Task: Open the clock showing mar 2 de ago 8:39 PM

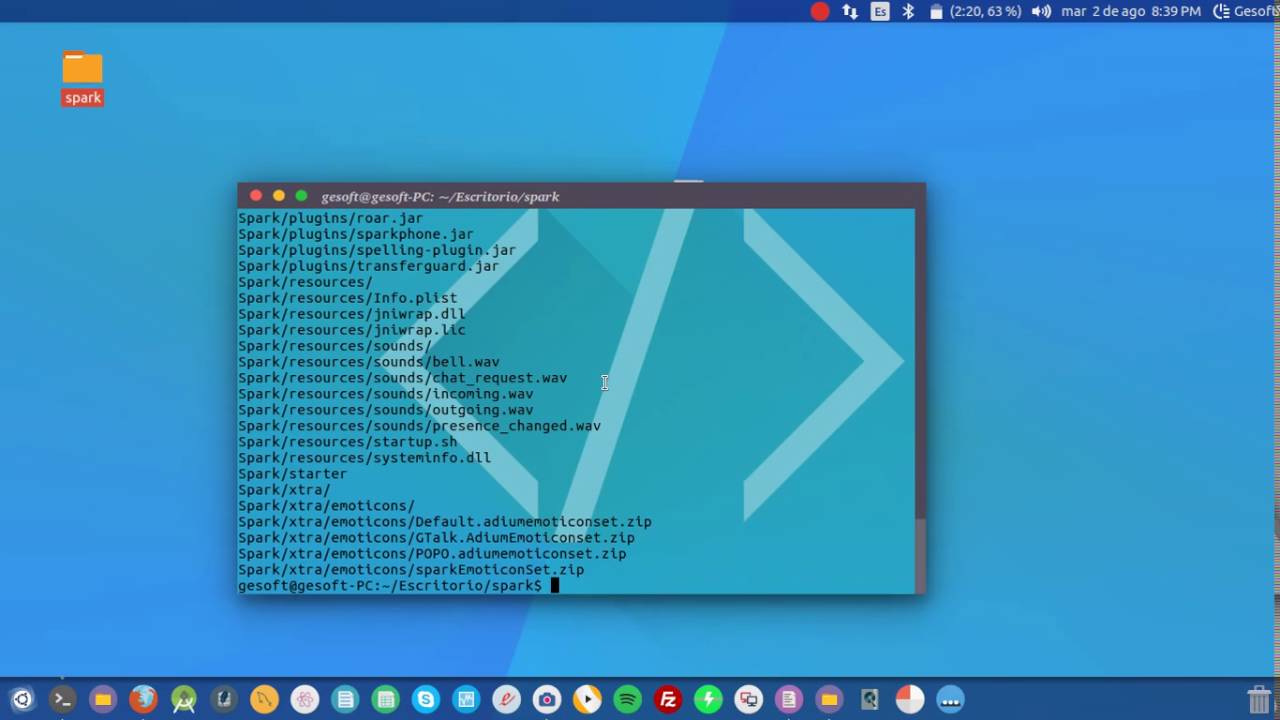Action: coord(1131,11)
